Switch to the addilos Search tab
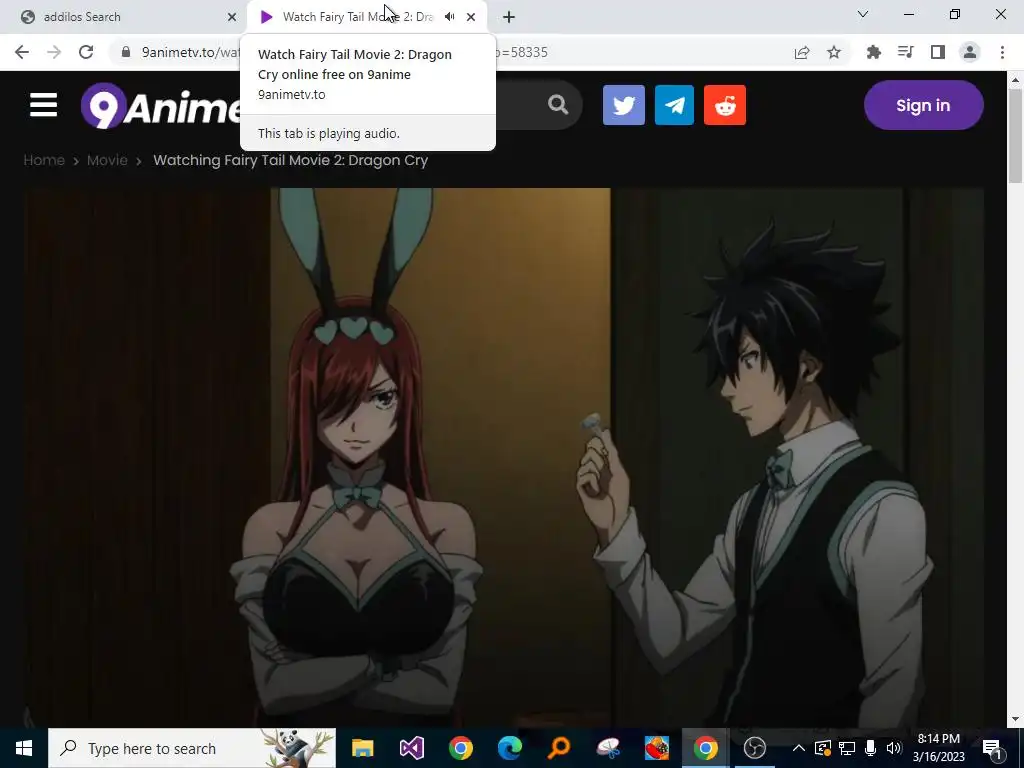This screenshot has width=1024, height=768. [x=124, y=17]
